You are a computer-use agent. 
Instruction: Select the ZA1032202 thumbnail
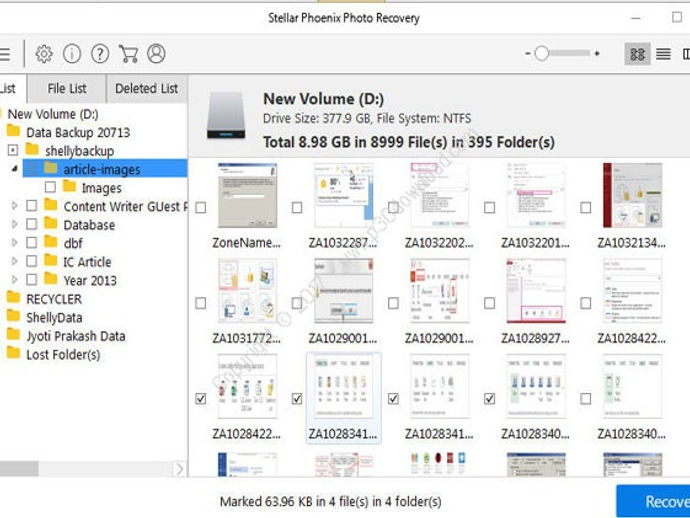(440, 195)
